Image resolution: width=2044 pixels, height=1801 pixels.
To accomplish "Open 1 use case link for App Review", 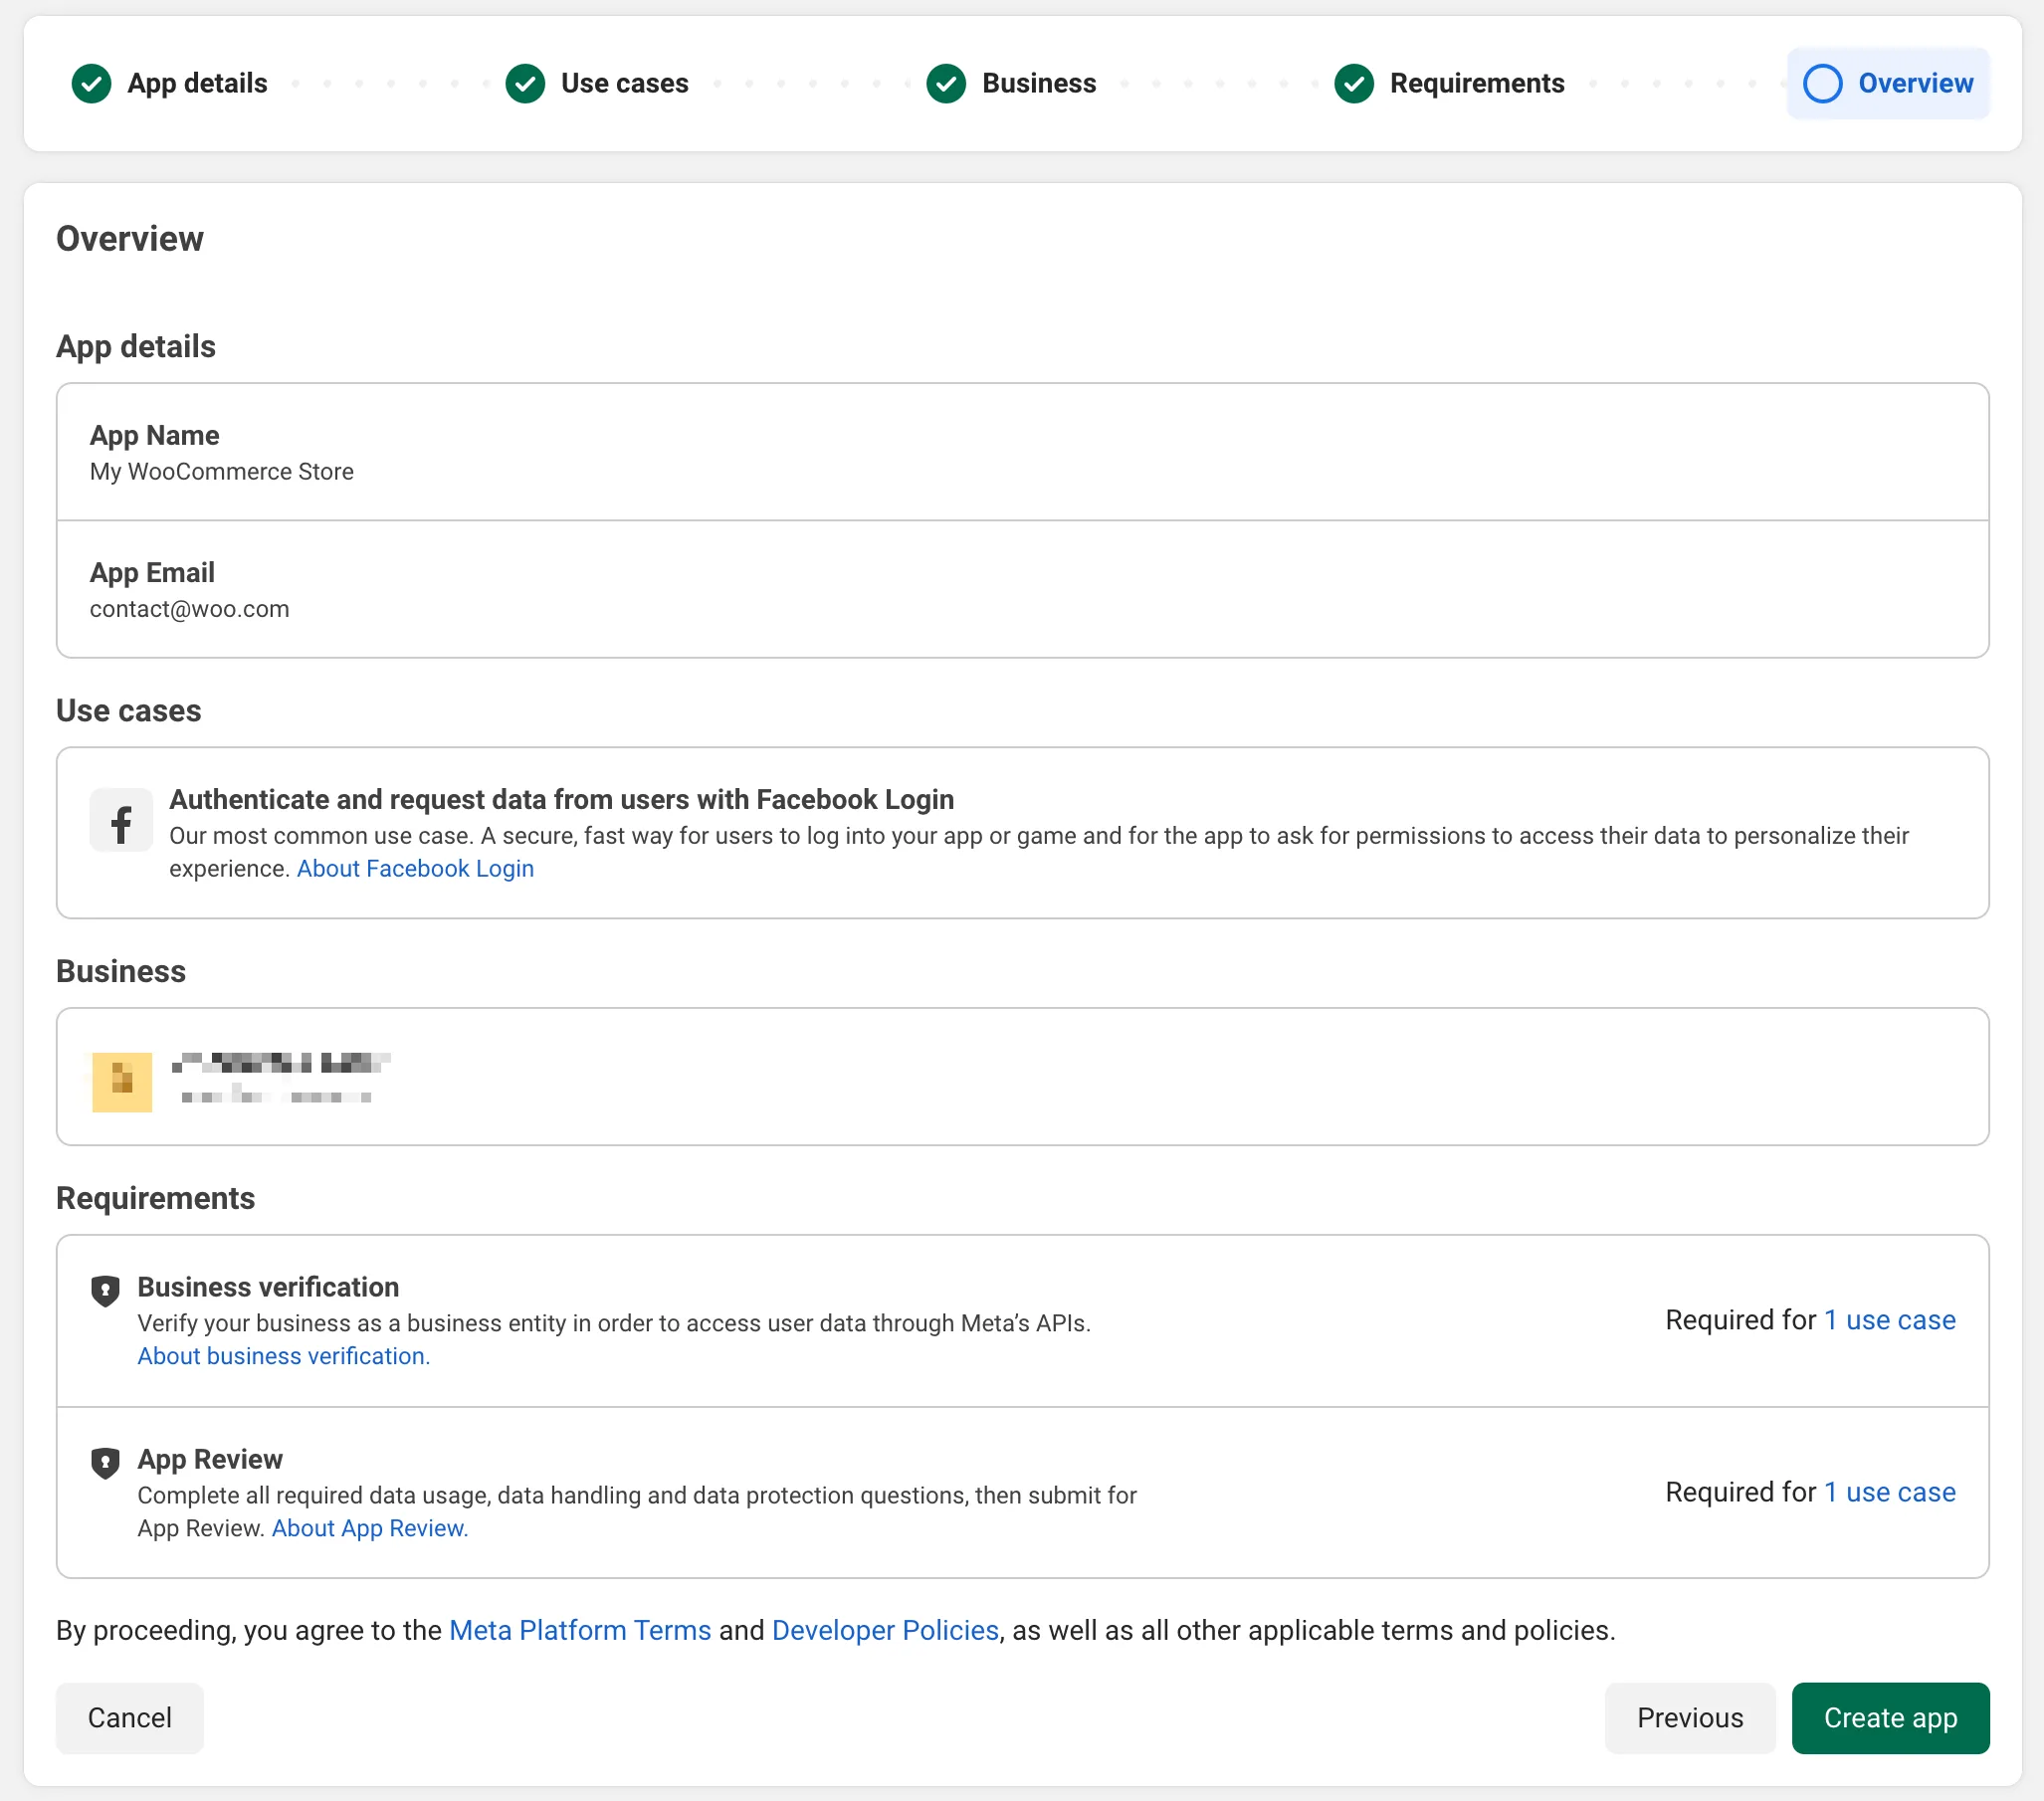I will tap(1890, 1492).
